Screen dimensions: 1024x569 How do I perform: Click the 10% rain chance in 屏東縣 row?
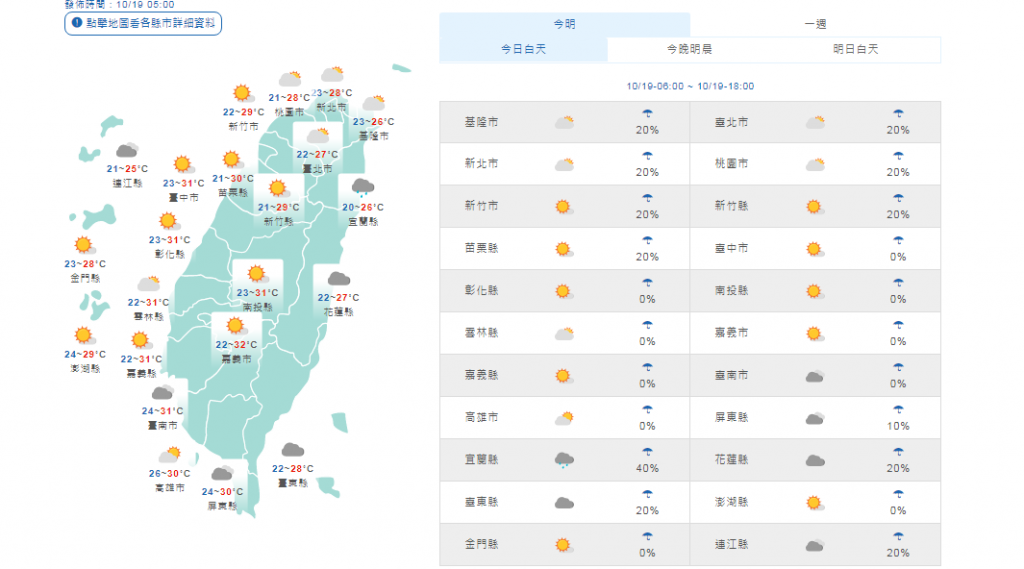(898, 426)
